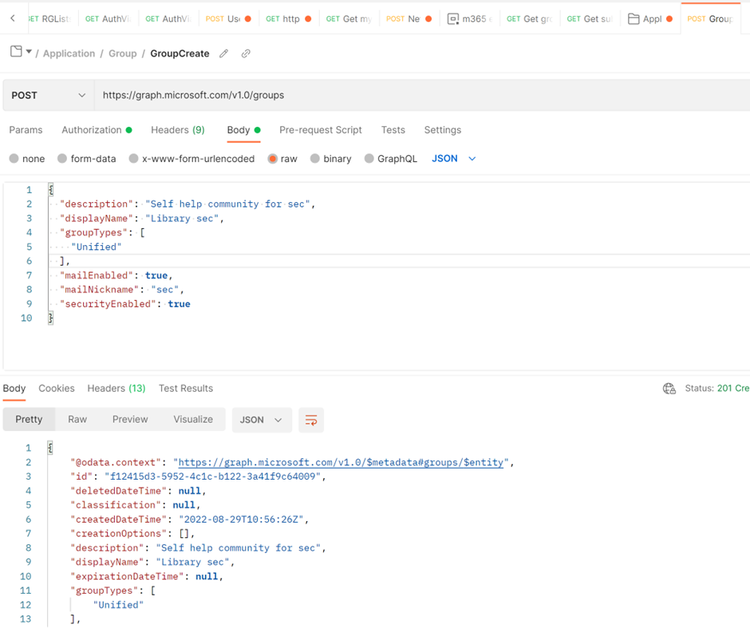Click the request type icon in breadcrumb
The image size is (750, 629).
16,53
